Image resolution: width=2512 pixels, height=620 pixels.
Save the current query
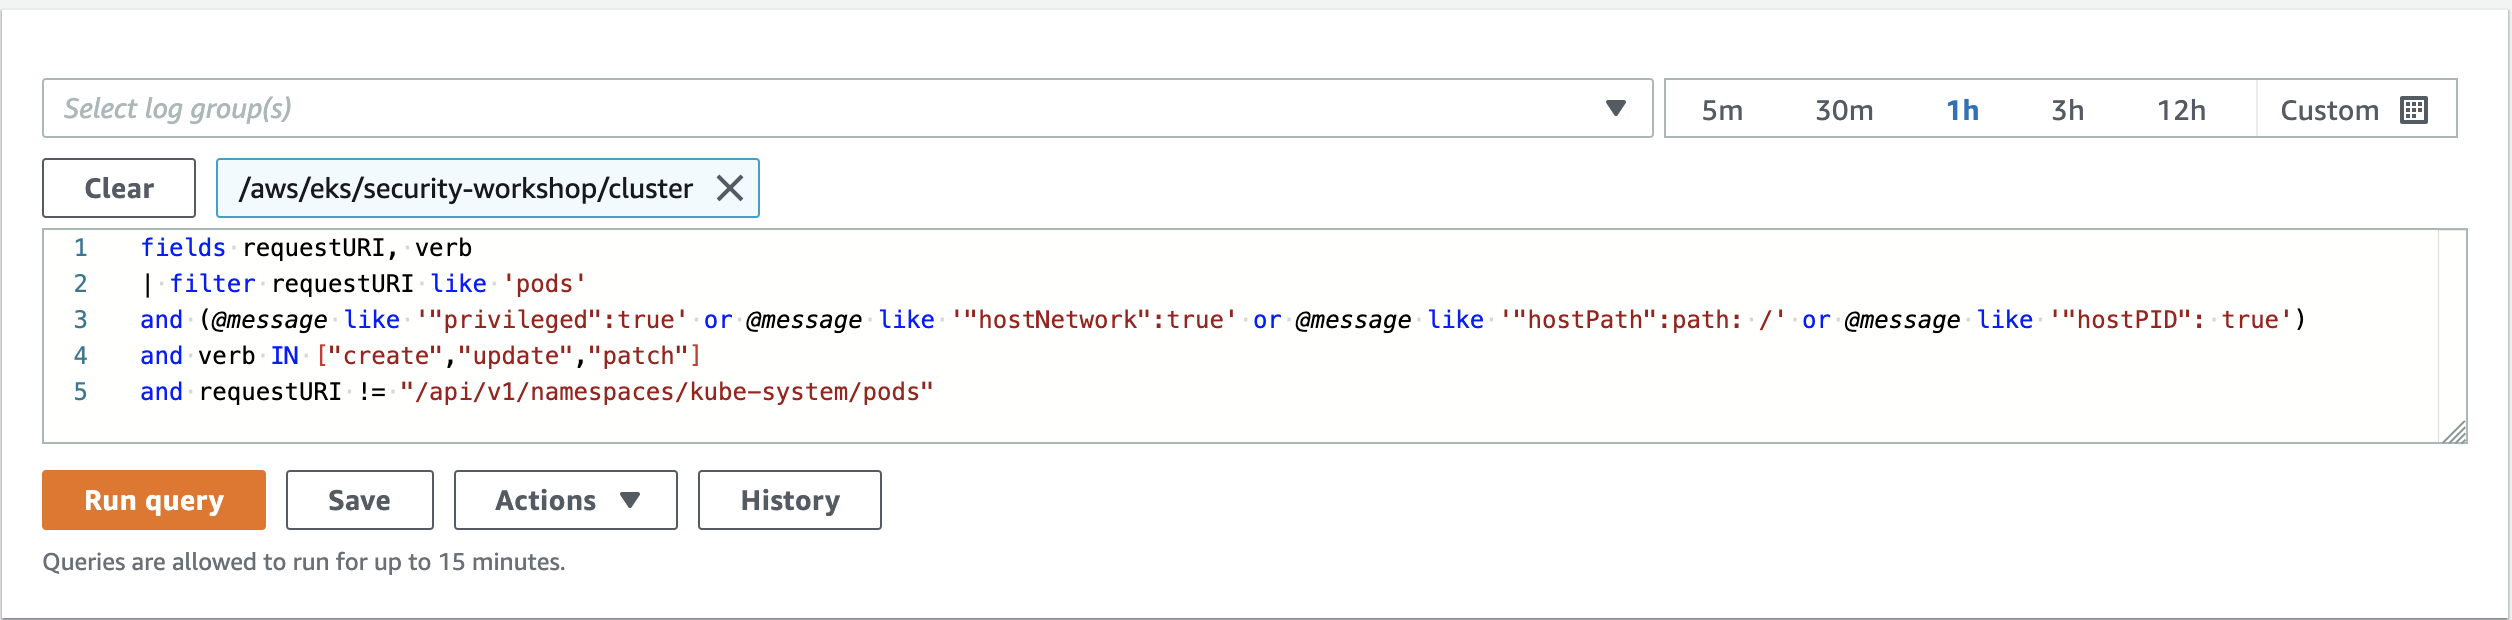[360, 500]
